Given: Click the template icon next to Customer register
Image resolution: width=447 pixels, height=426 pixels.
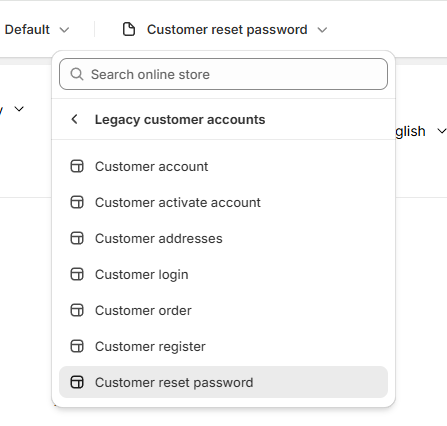Looking at the screenshot, I should point(77,346).
